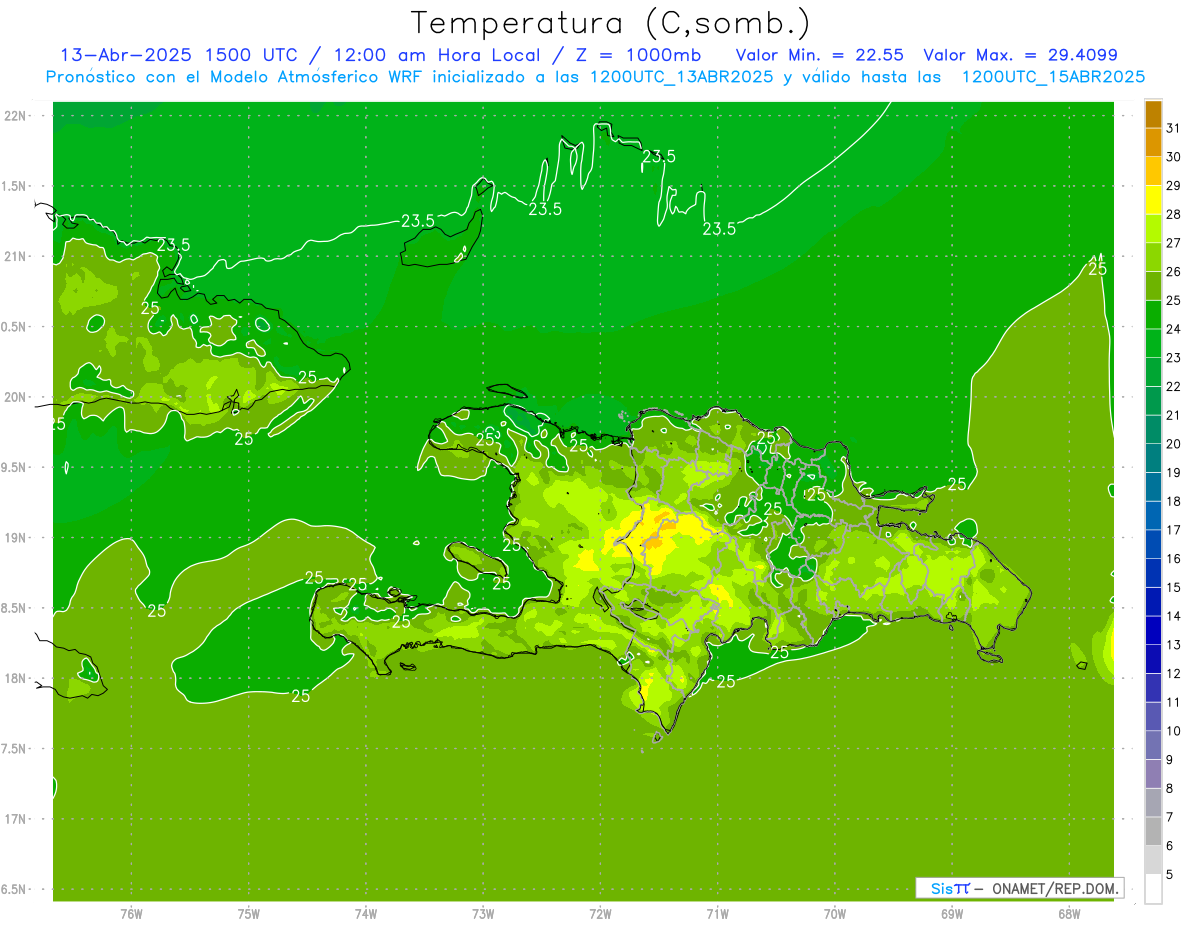Click the '76W' longitude axis label
This screenshot has height=927, width=1200.
(131, 914)
